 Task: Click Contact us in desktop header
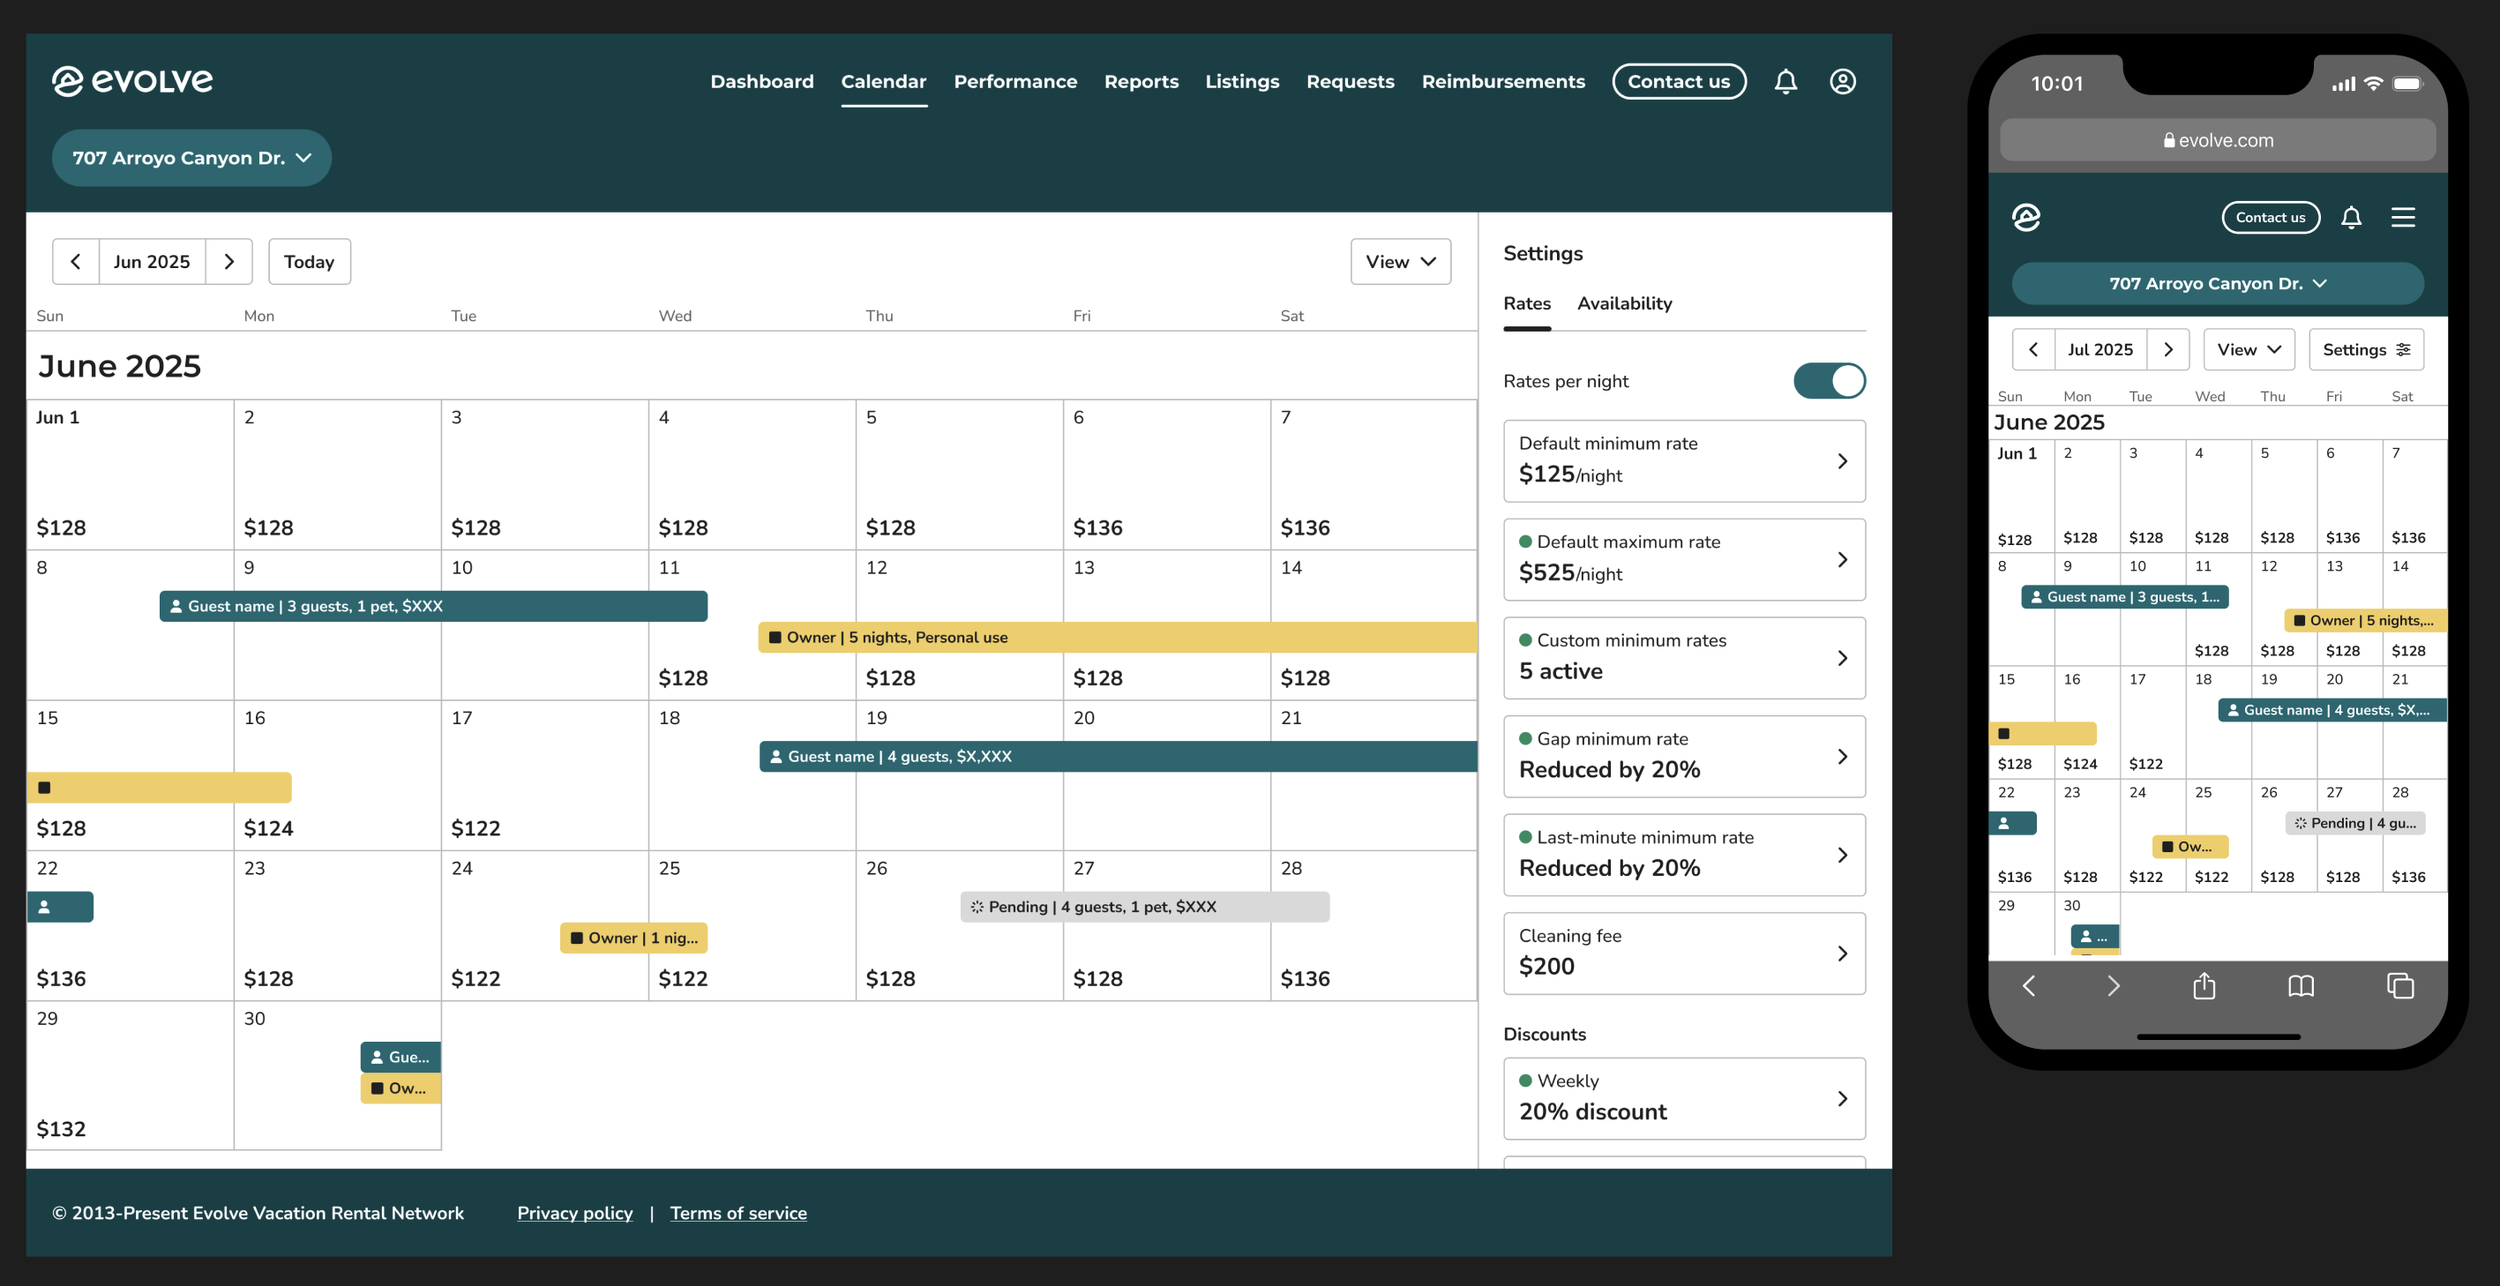coord(1679,82)
